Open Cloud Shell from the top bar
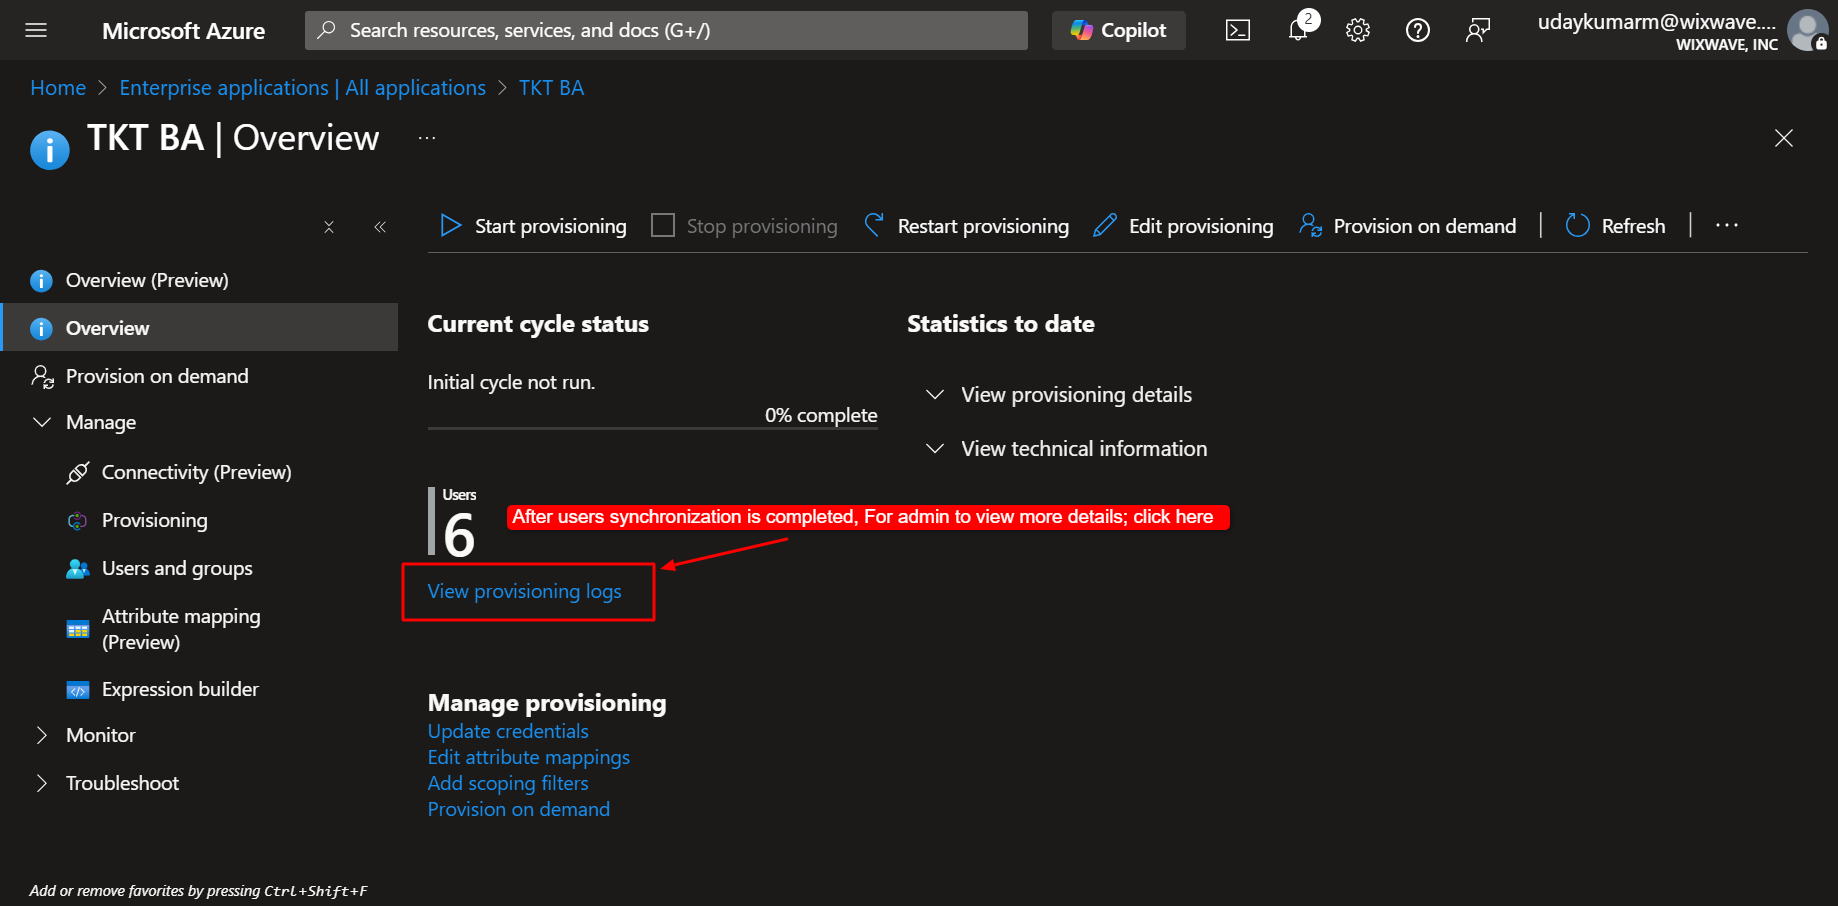The width and height of the screenshot is (1838, 906). [1238, 30]
